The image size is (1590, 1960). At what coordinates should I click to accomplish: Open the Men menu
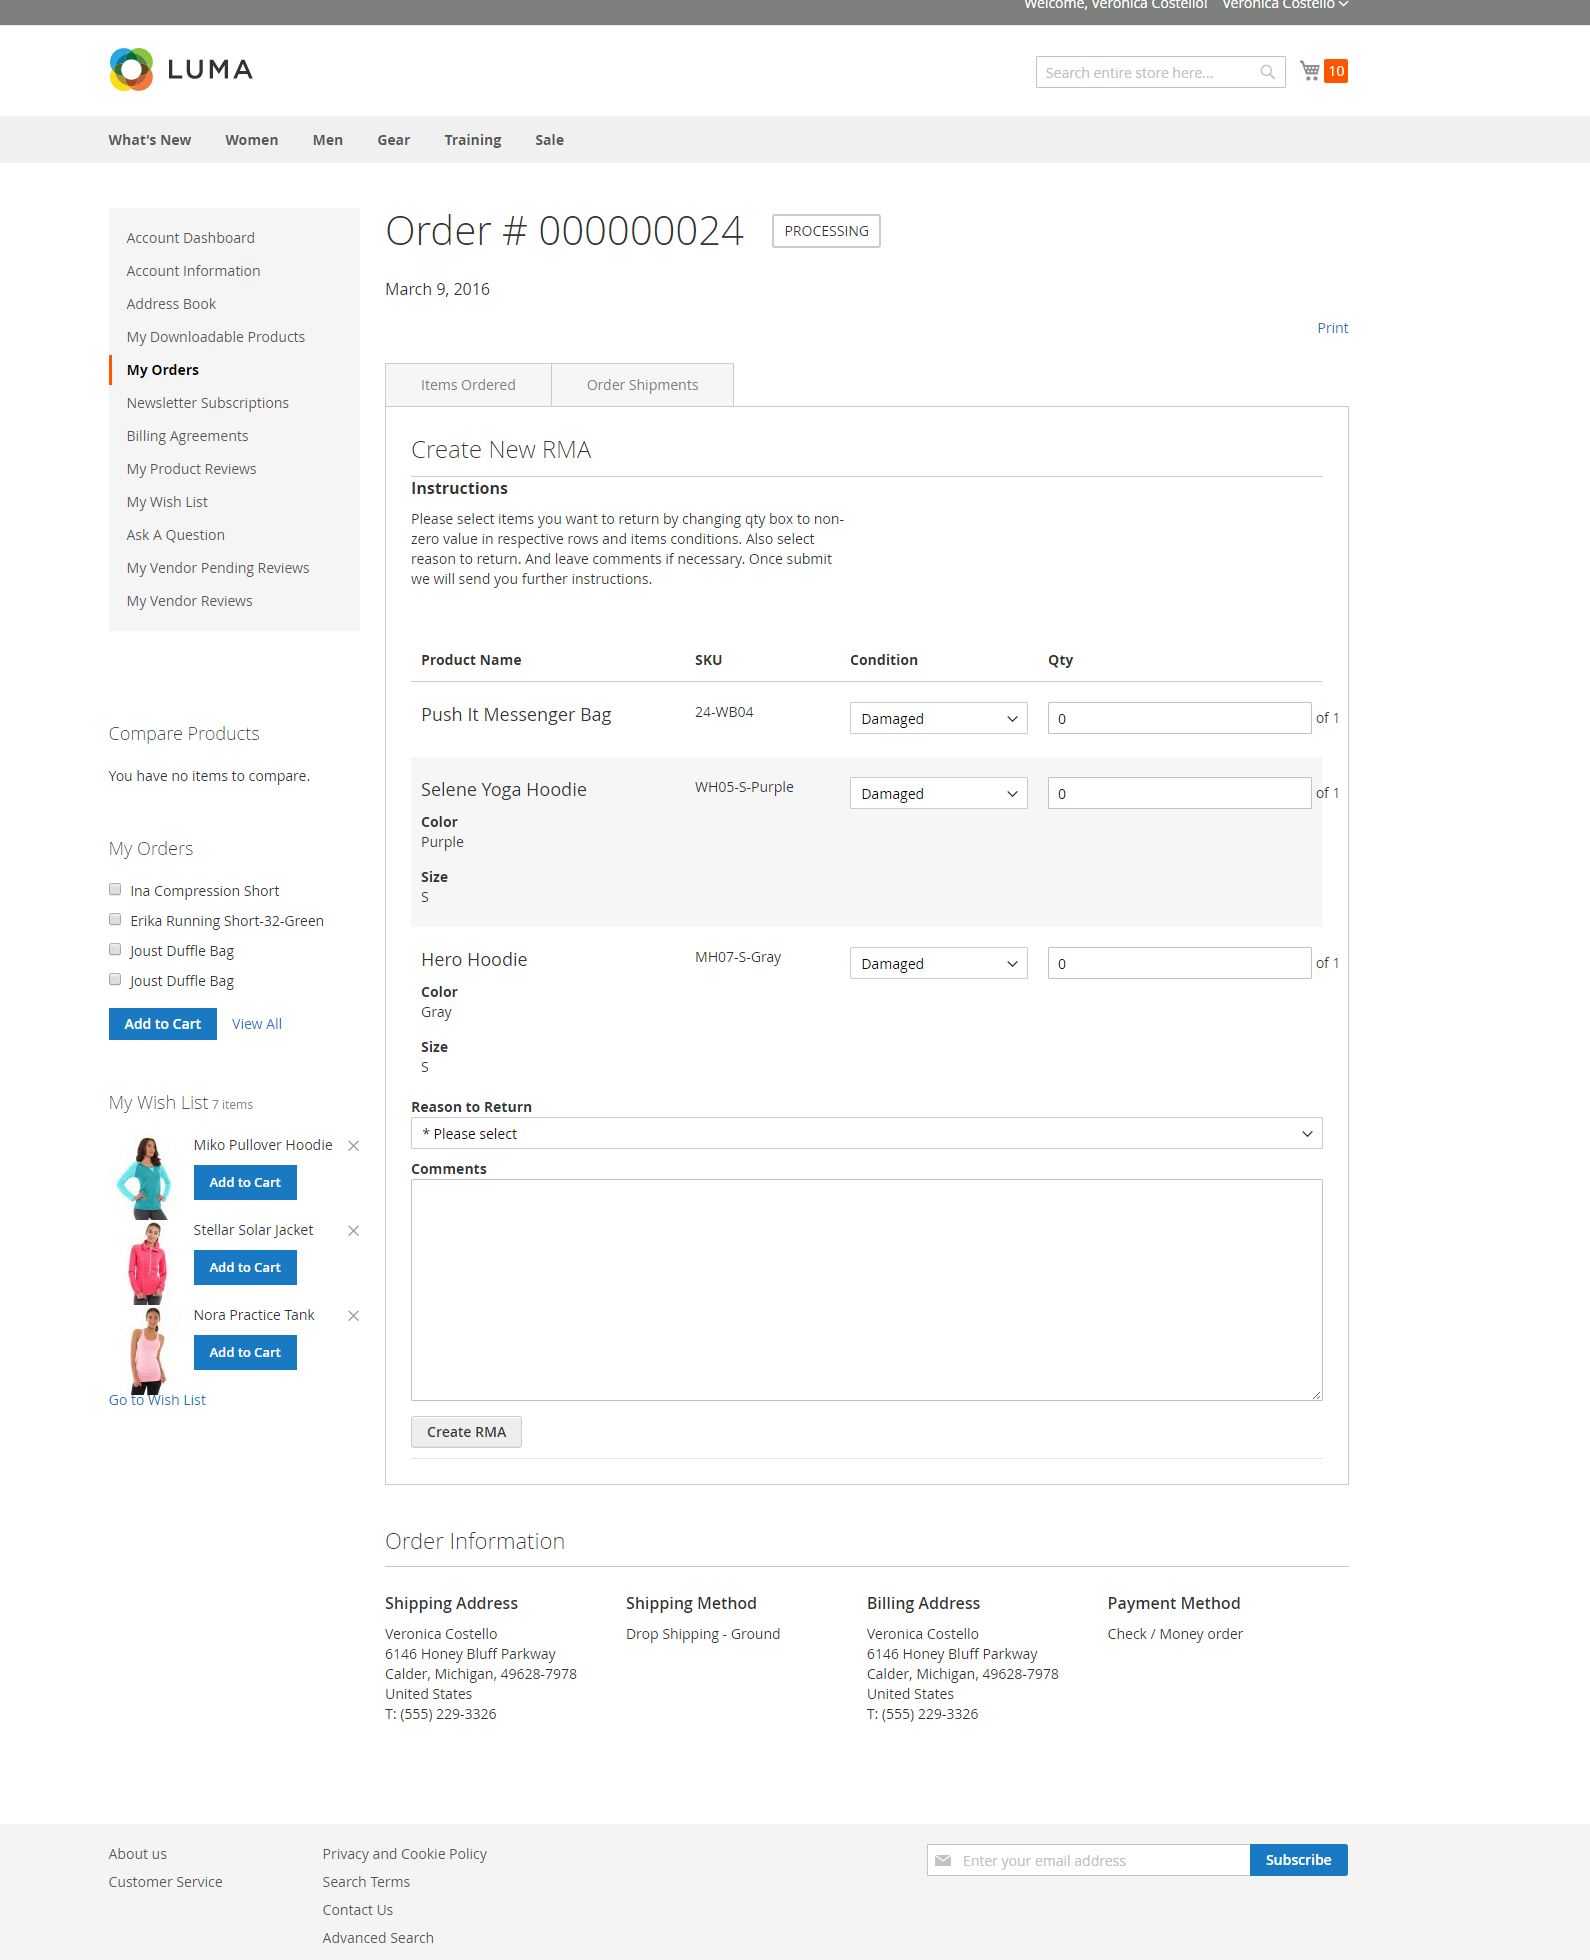[x=328, y=140]
